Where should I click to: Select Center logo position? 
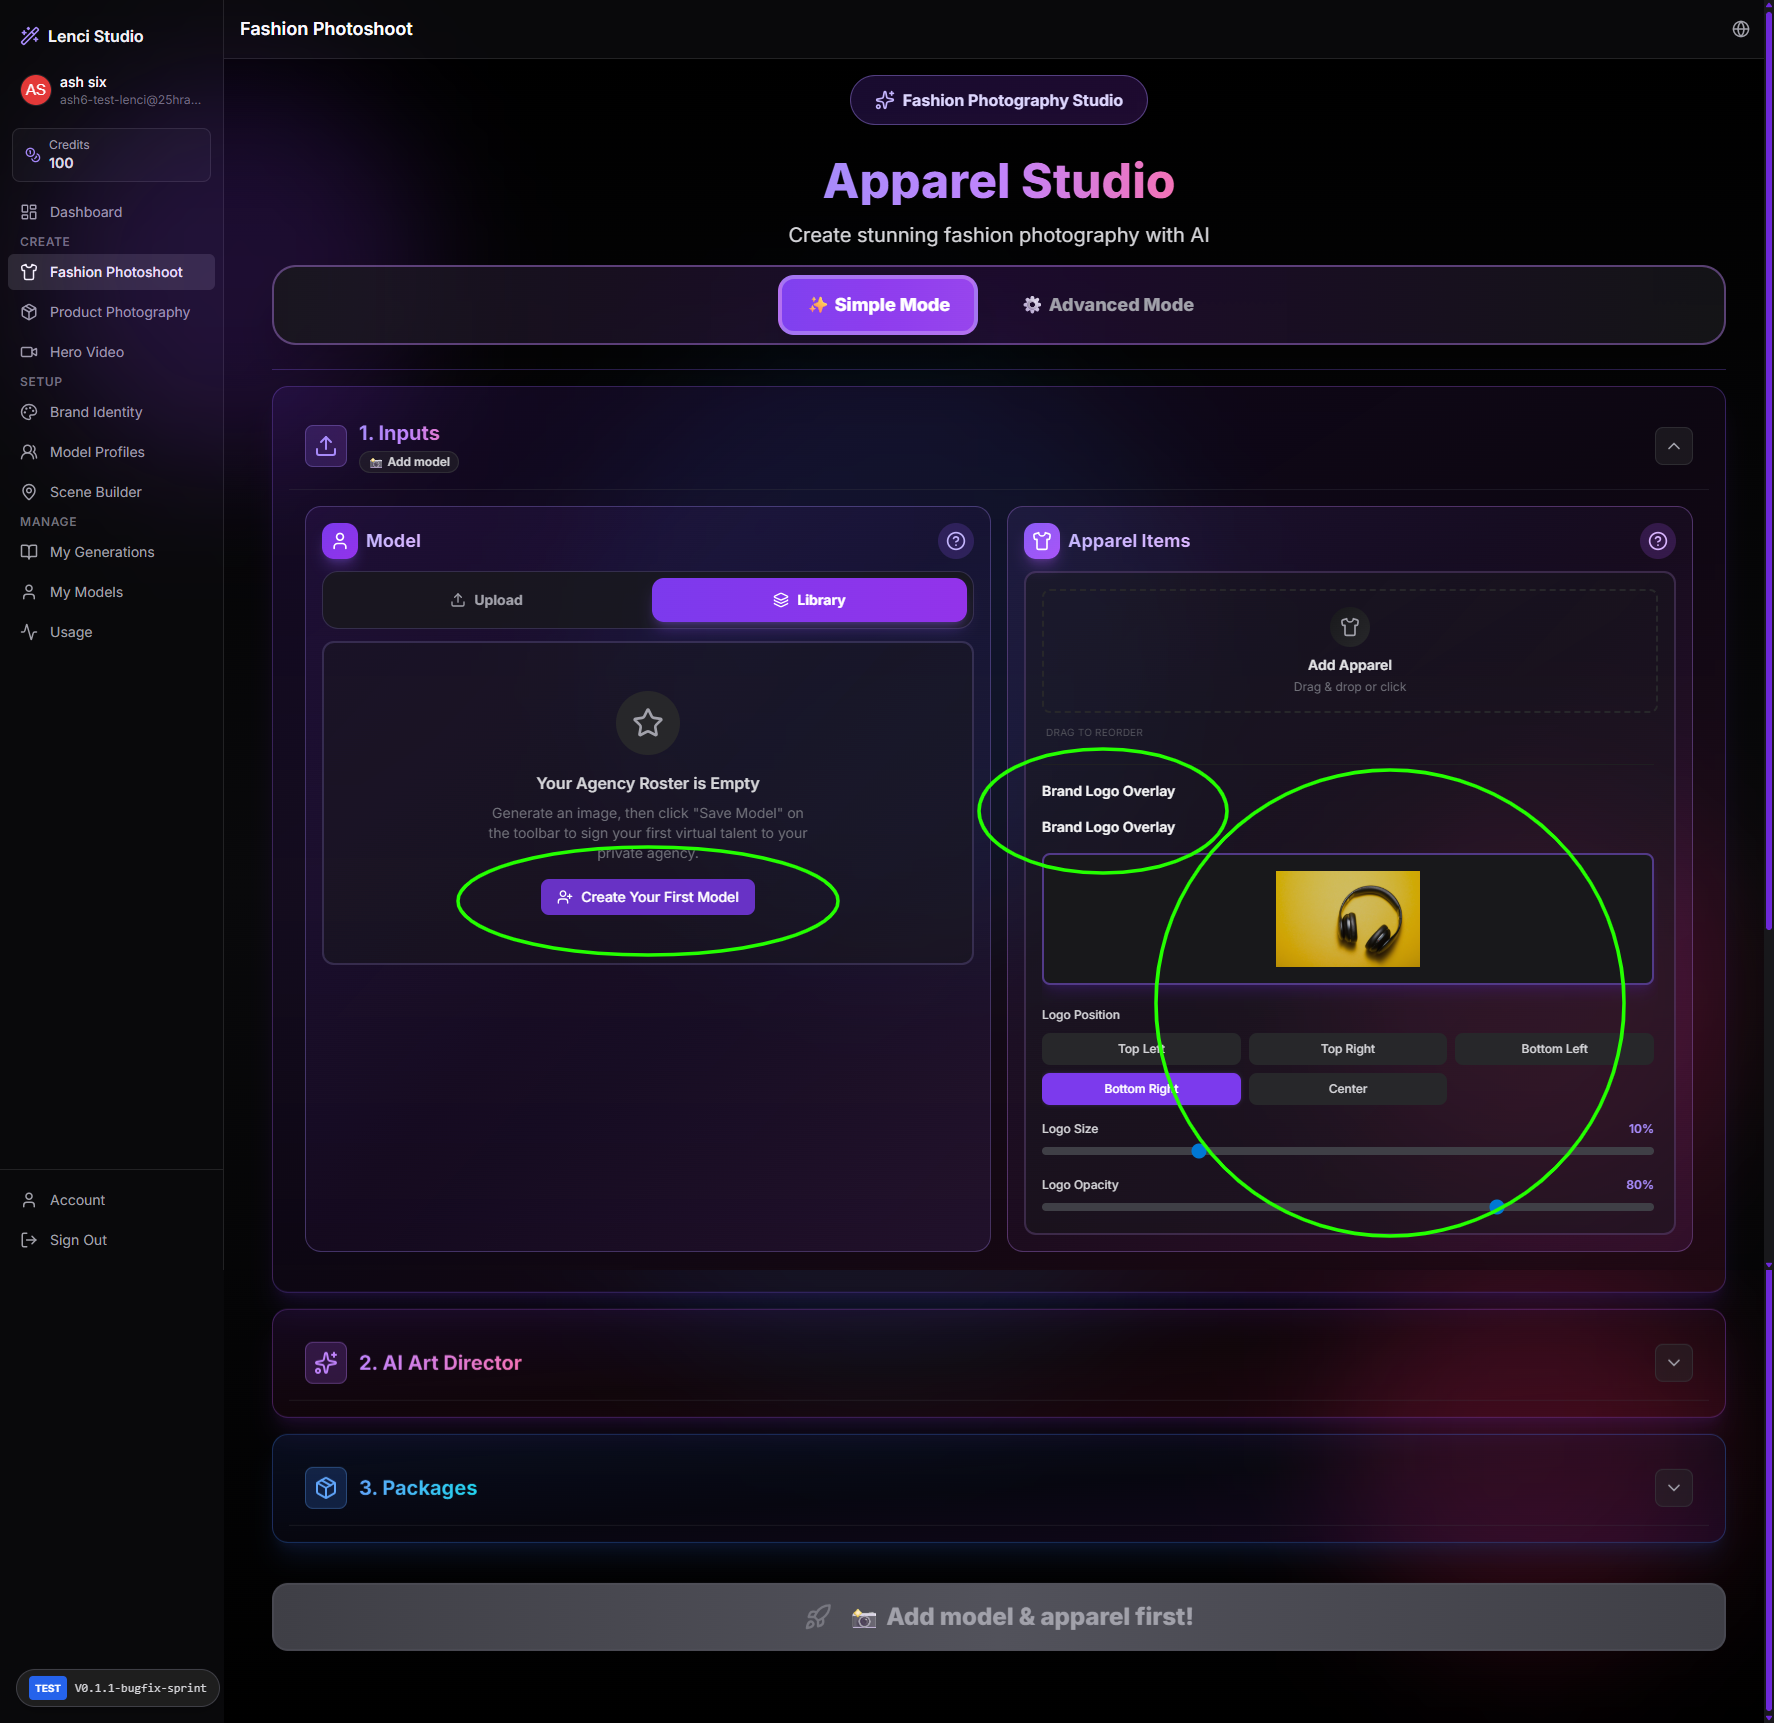click(x=1347, y=1089)
